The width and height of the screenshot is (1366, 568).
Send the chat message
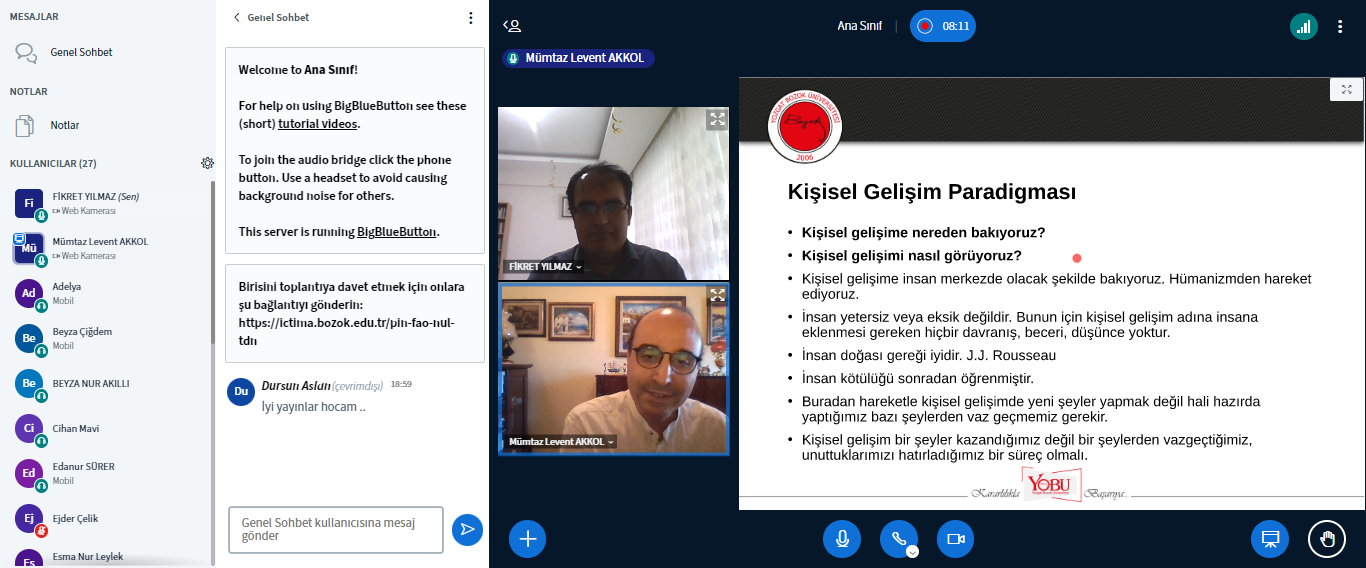pos(467,530)
